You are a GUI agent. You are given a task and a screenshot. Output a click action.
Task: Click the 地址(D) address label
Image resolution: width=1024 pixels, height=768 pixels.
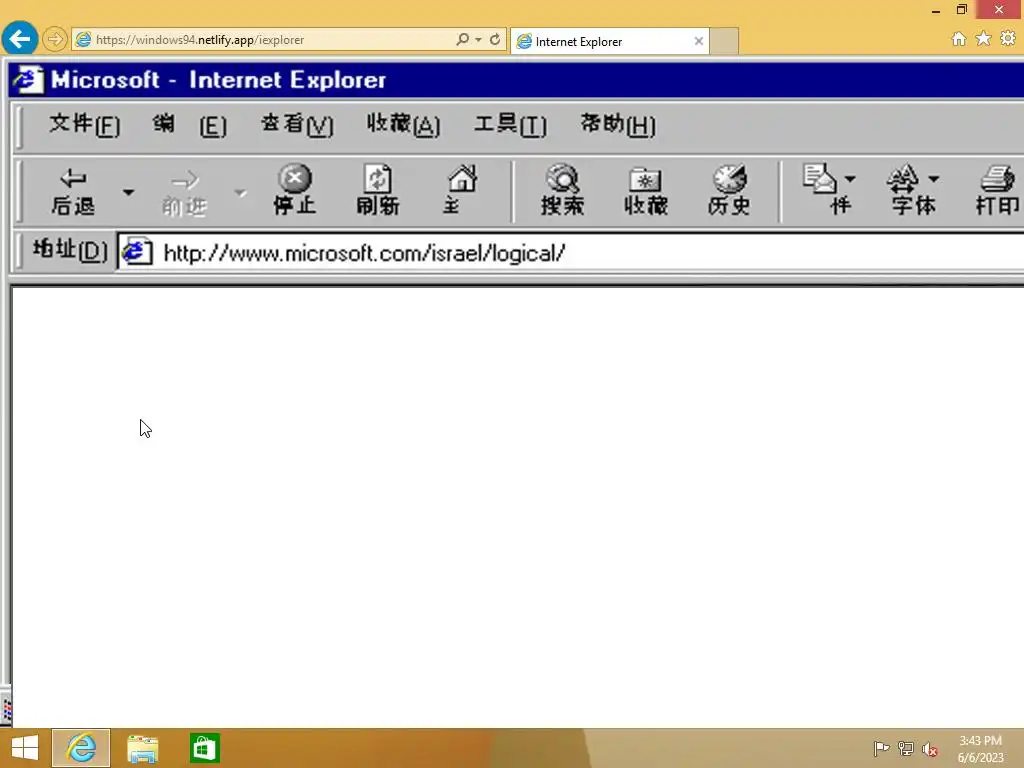pyautogui.click(x=70, y=249)
